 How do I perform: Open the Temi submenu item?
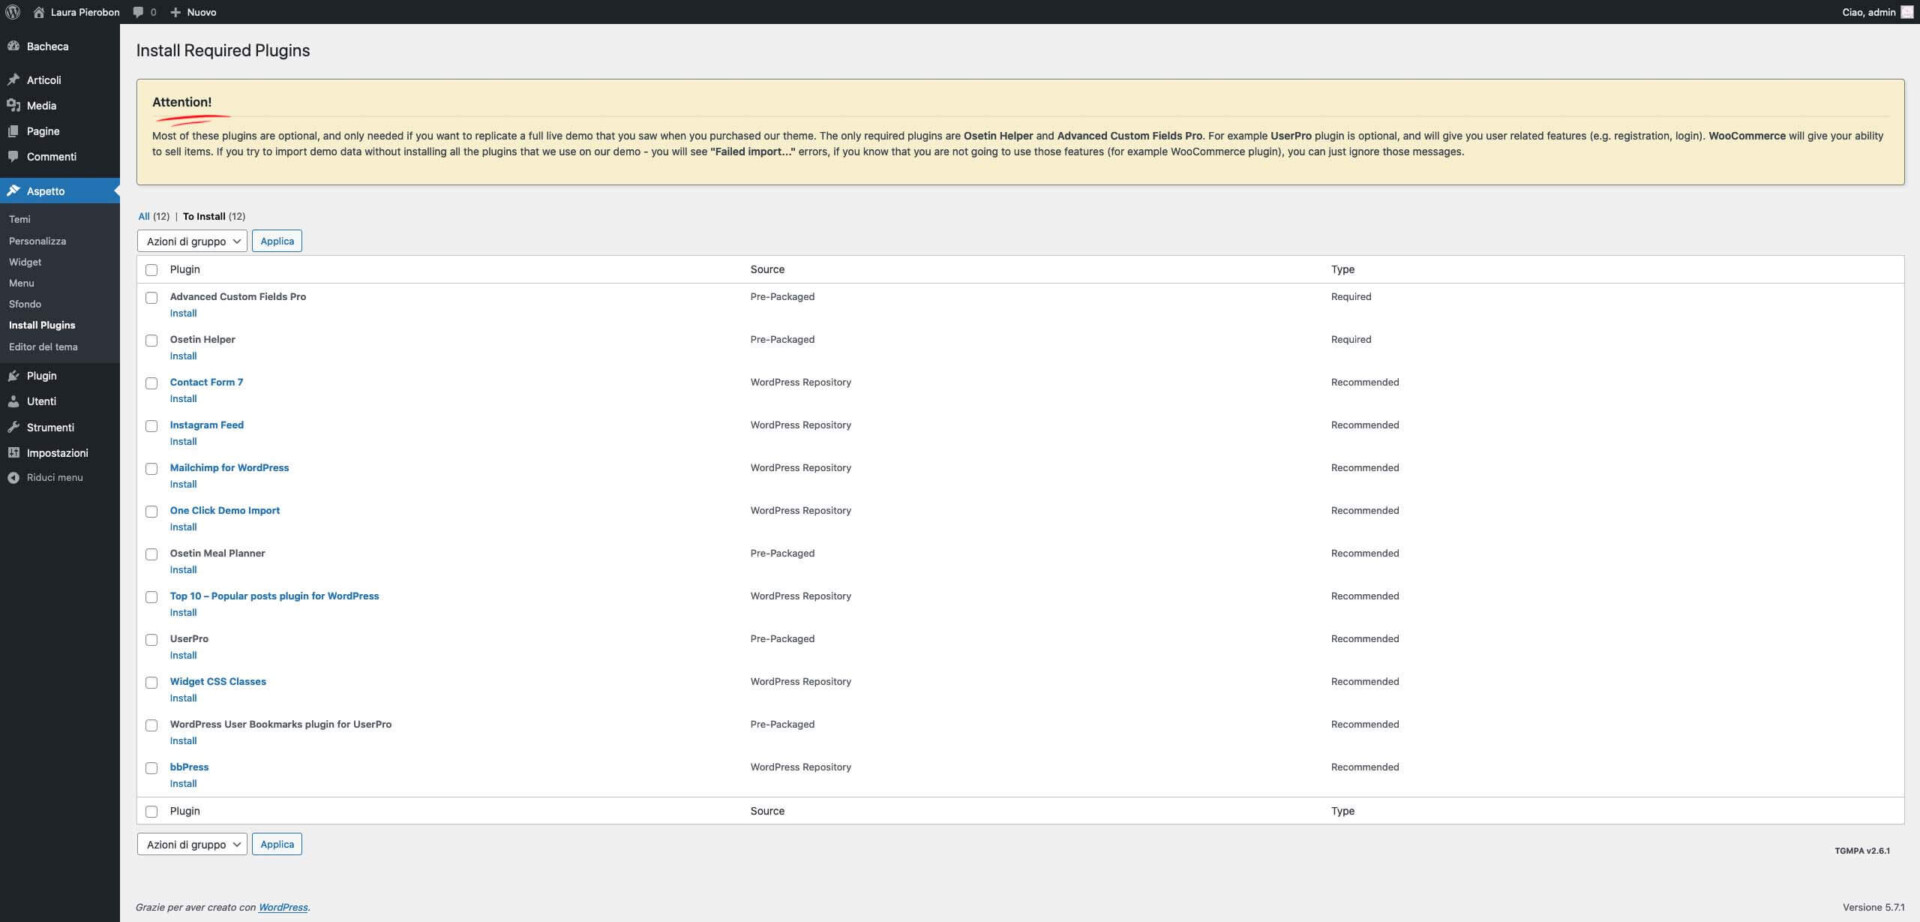[20, 219]
